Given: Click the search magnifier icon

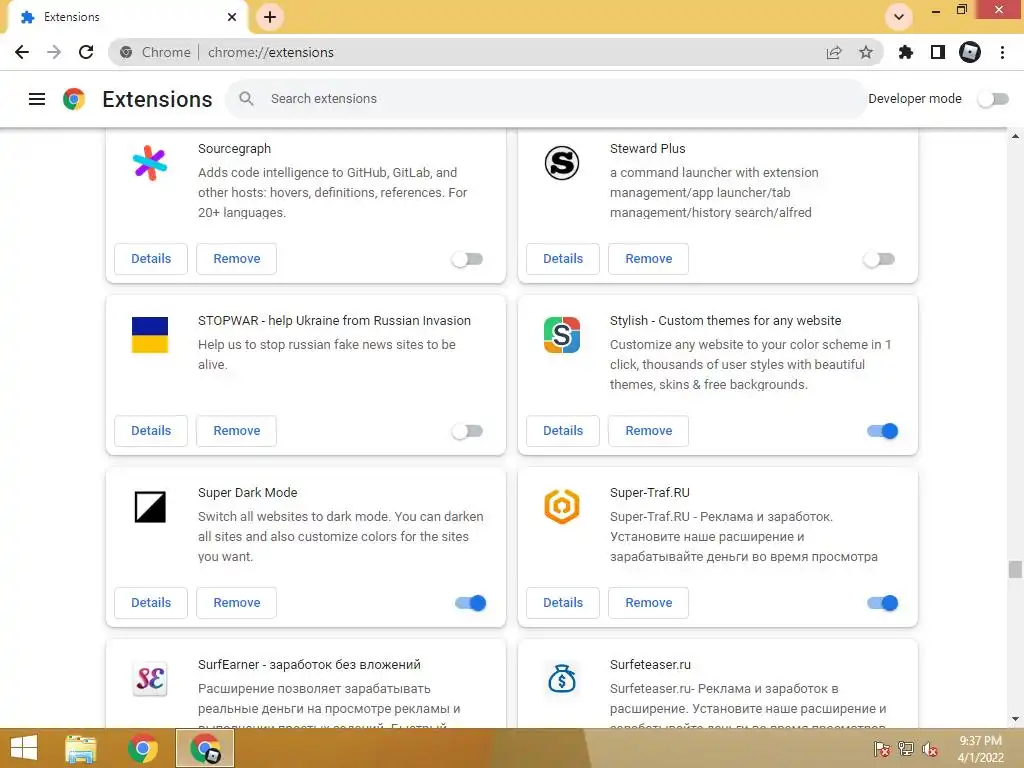Looking at the screenshot, I should click(x=246, y=99).
